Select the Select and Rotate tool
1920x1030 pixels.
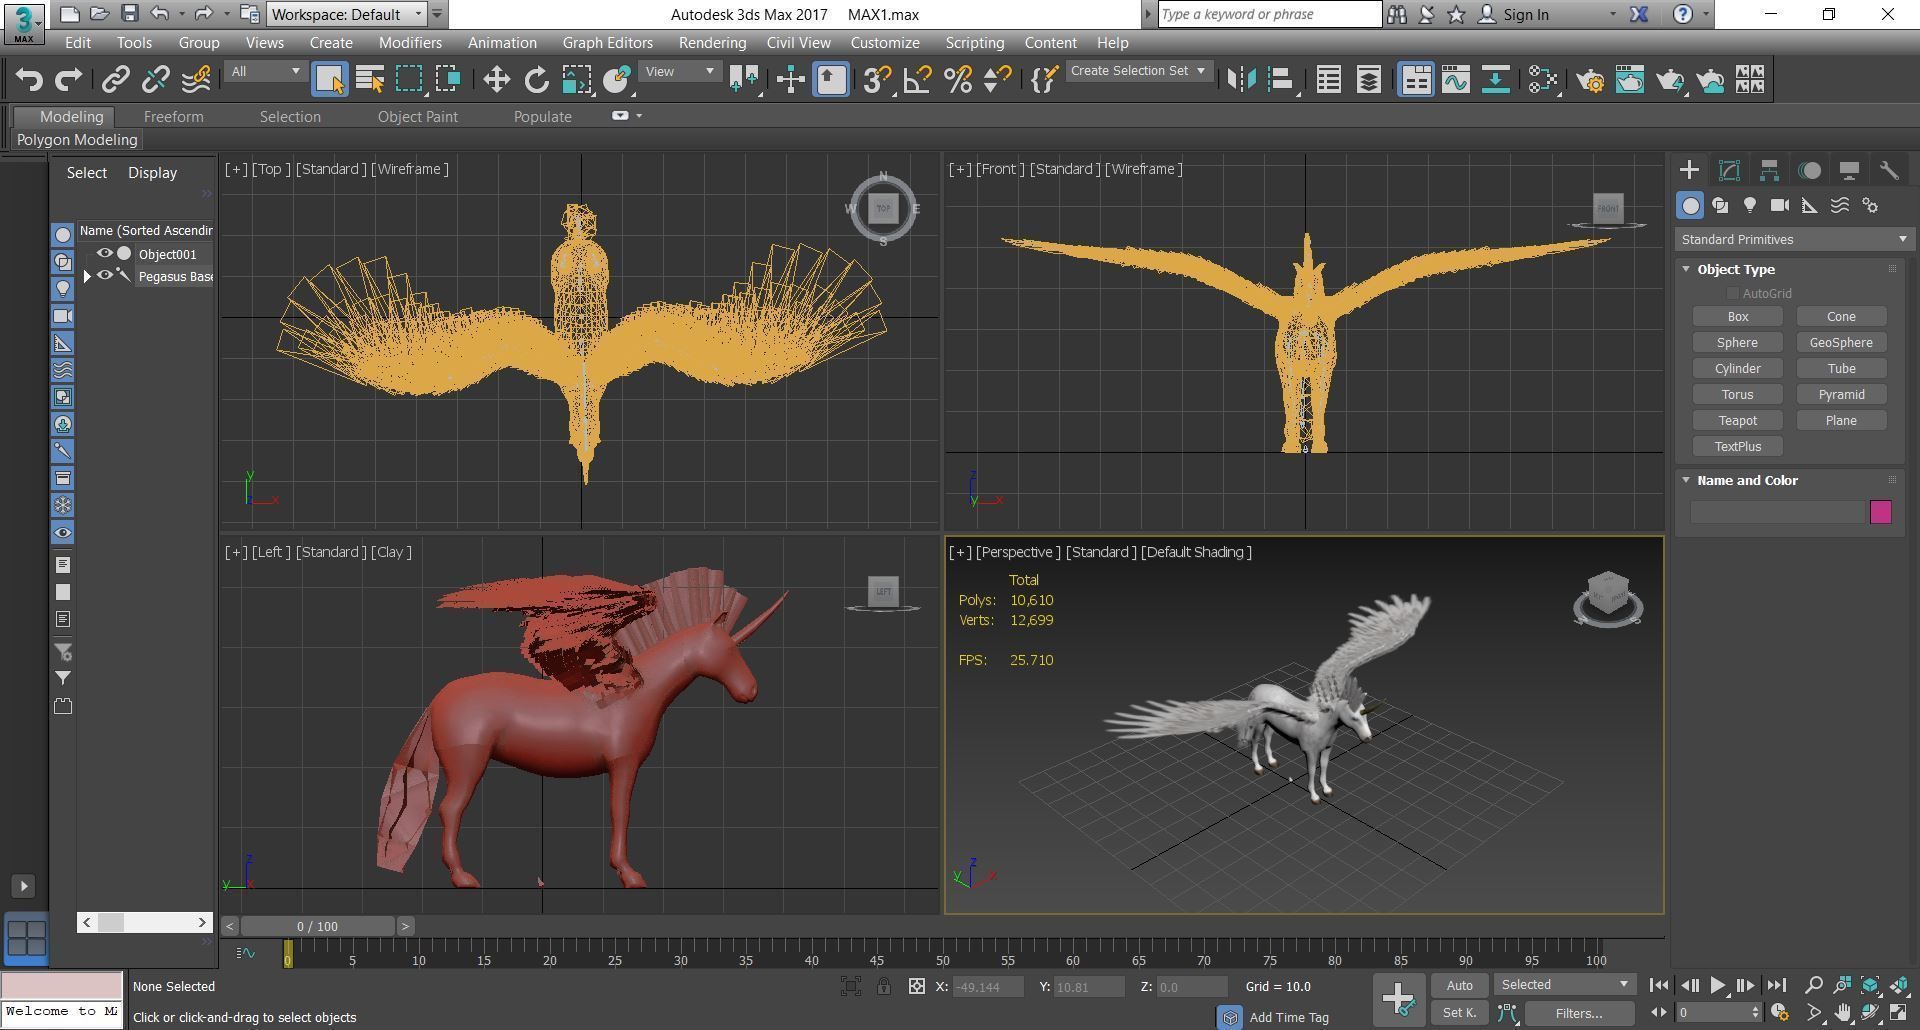point(536,80)
